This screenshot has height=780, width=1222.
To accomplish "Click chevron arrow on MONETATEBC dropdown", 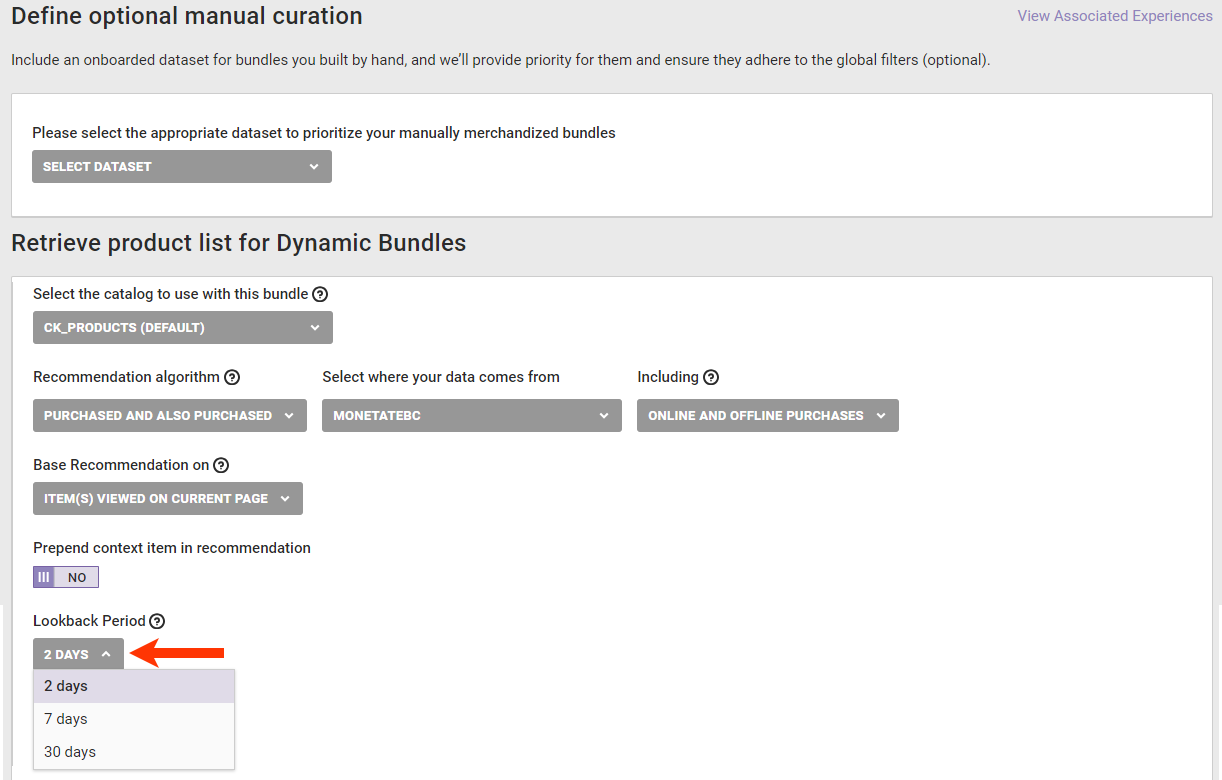I will click(x=604, y=416).
